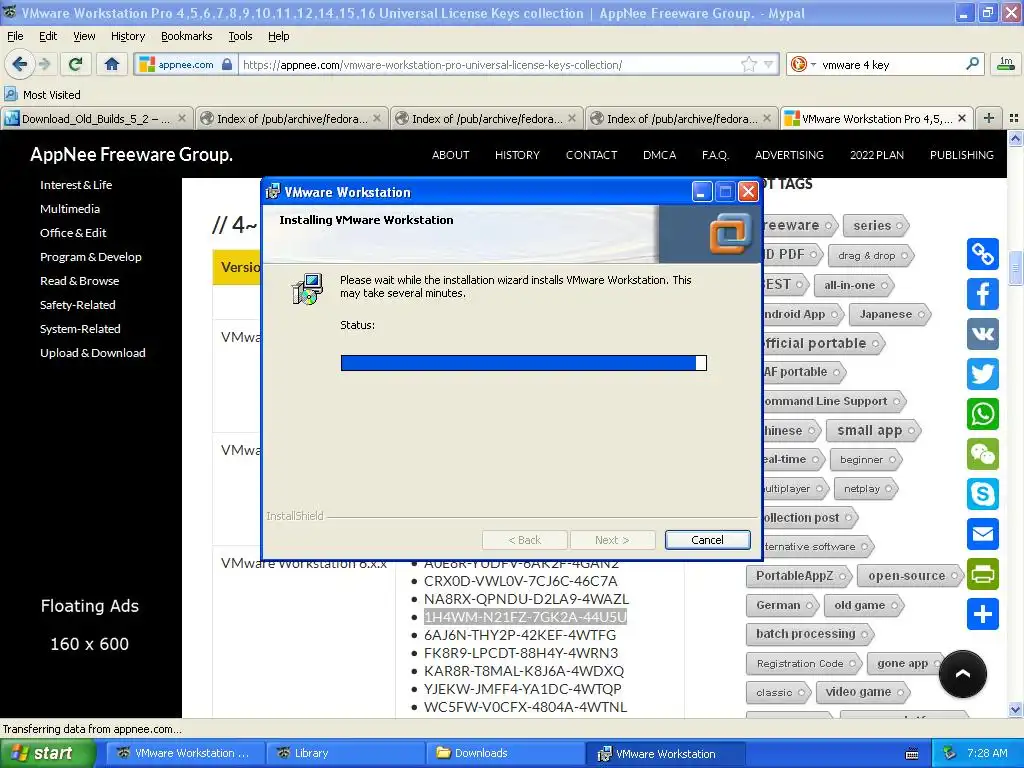Open the Program & Develop category

(91, 257)
